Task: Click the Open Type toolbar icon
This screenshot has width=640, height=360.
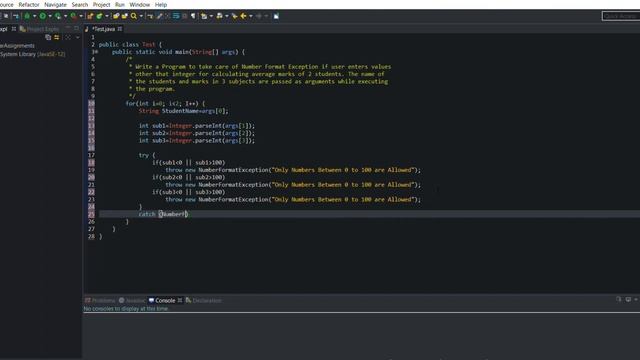Action: pyautogui.click(x=116, y=16)
